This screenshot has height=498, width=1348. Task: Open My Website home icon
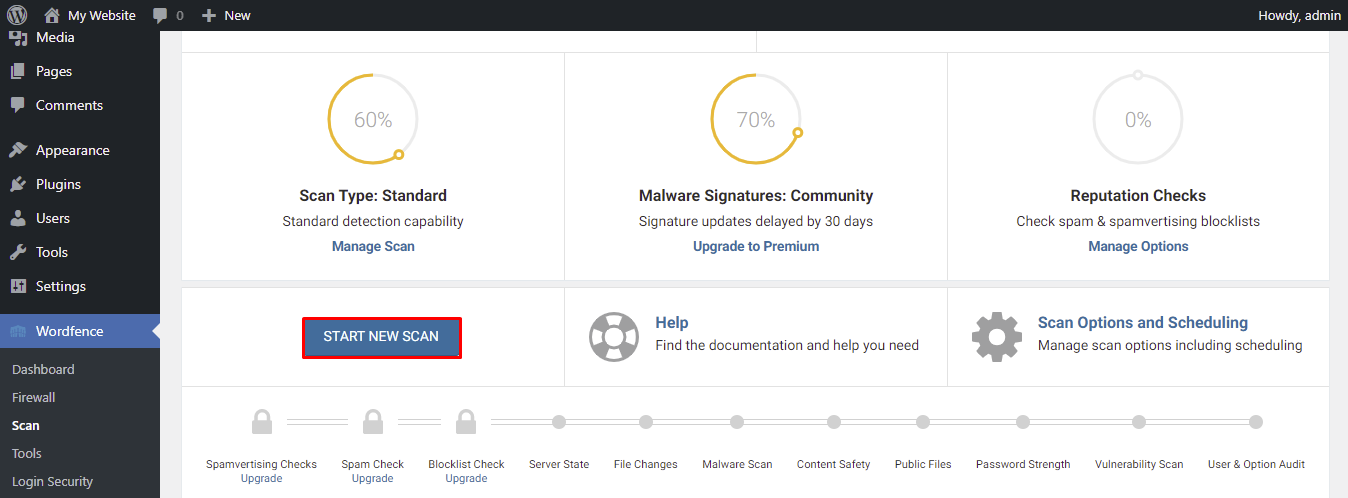tap(51, 15)
